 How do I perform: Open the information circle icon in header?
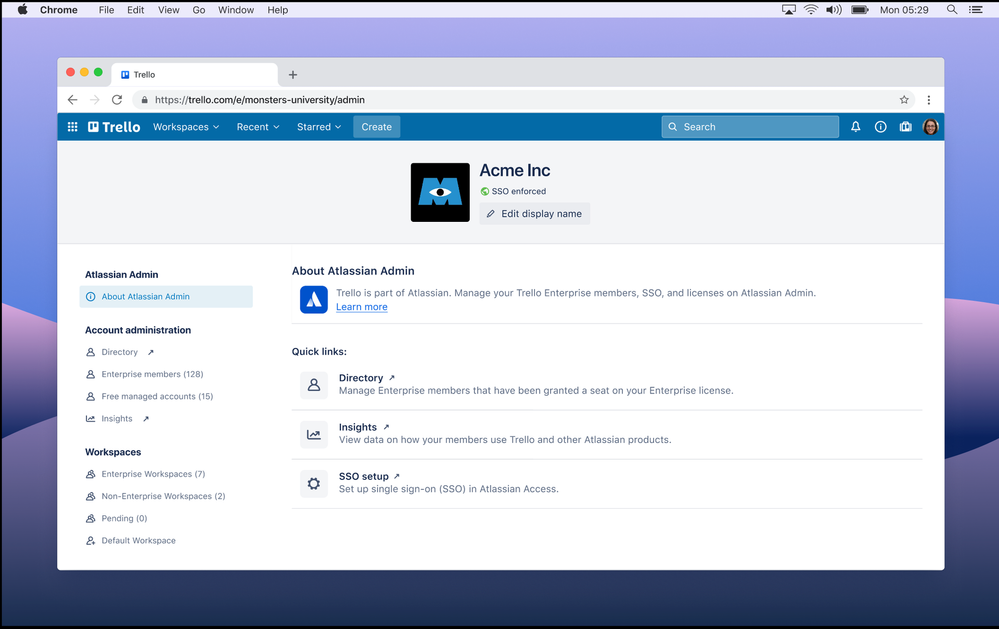click(x=880, y=127)
